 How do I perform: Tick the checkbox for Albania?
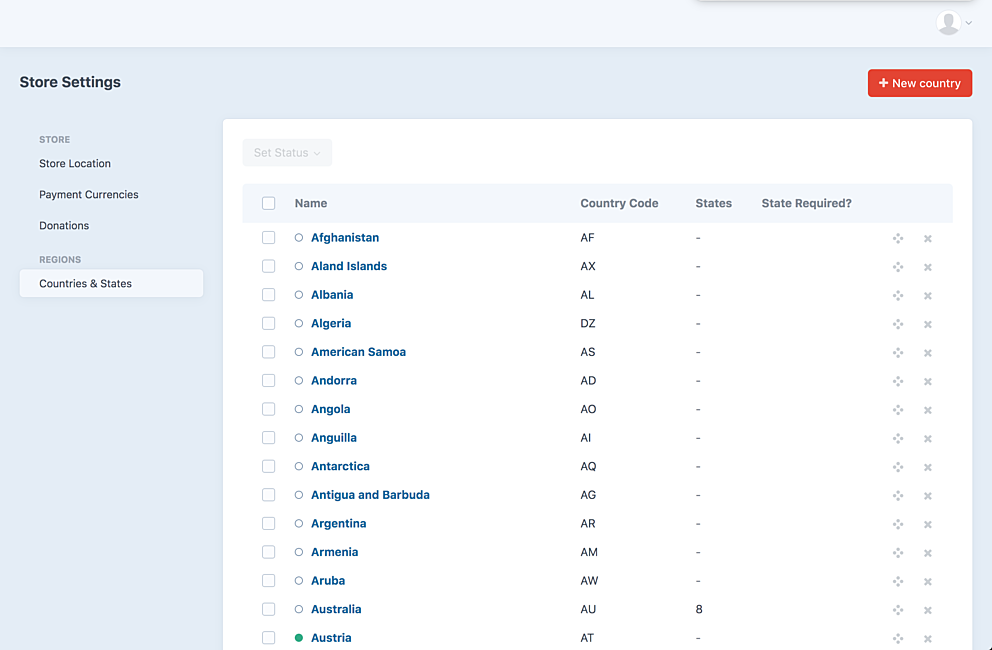tap(268, 295)
